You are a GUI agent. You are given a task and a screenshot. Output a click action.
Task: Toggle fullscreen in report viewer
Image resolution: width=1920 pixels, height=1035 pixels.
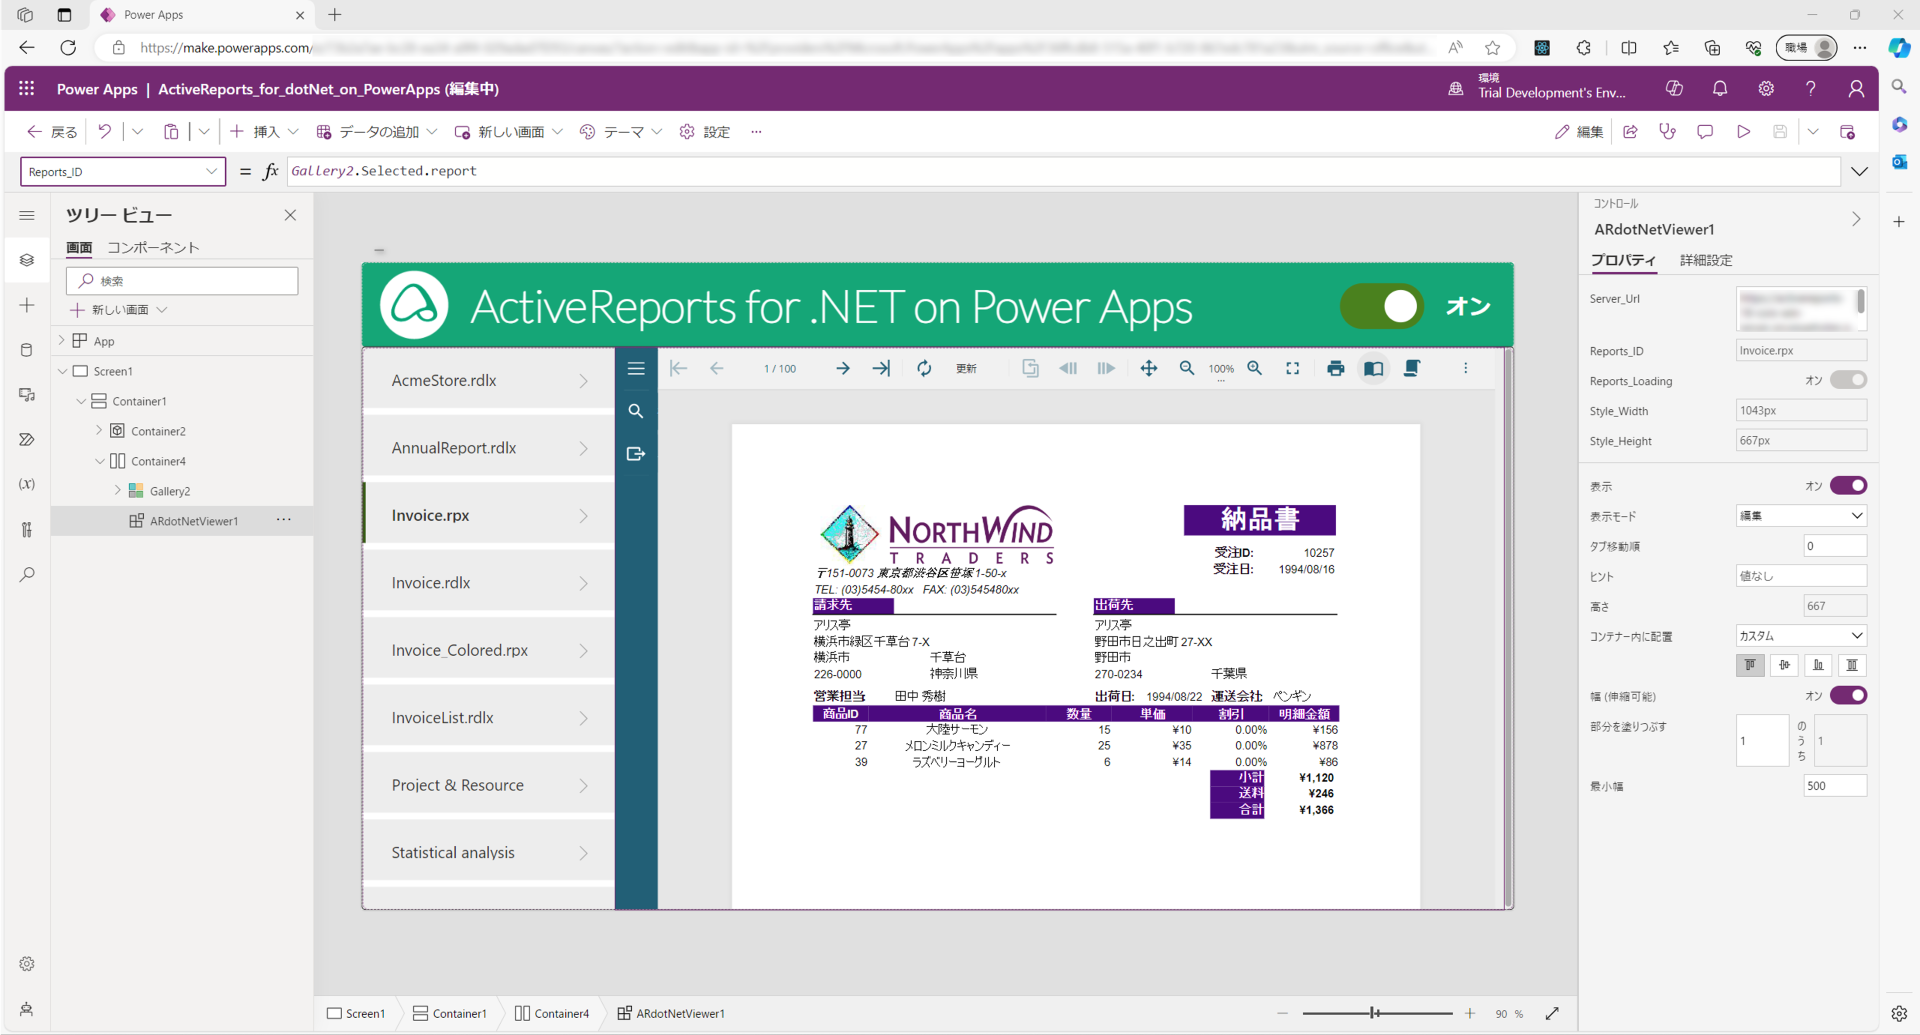[1293, 368]
